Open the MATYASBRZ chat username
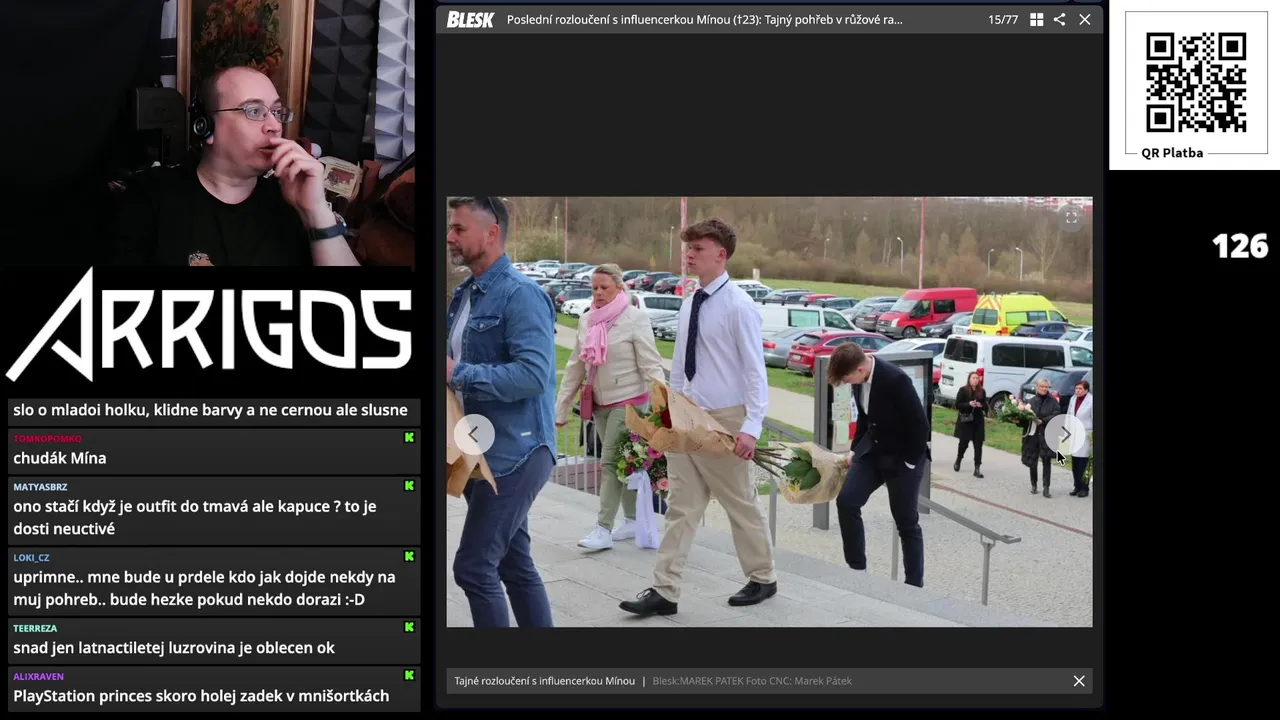Viewport: 1280px width, 720px height. (40, 487)
